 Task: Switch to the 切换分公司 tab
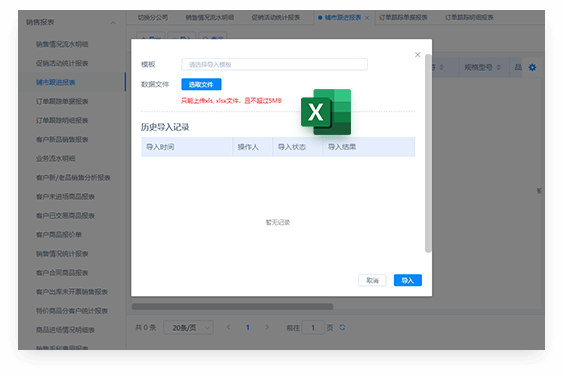click(x=153, y=17)
